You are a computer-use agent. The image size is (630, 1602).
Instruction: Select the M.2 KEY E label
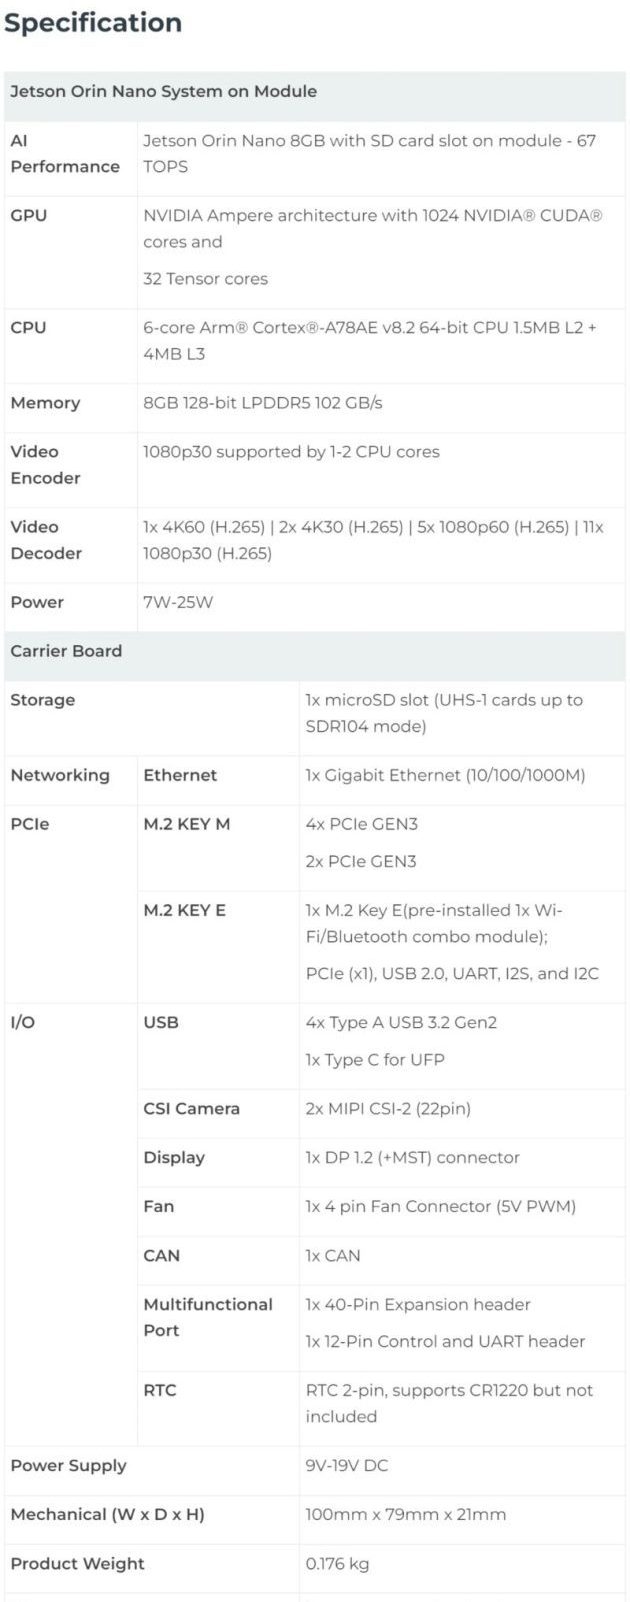click(x=184, y=910)
